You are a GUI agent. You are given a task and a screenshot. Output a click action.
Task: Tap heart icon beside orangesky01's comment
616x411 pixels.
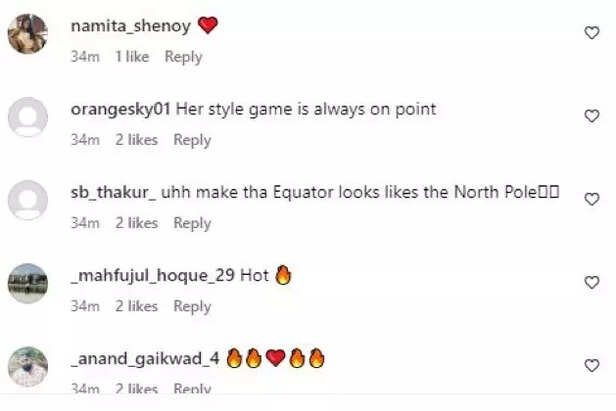click(x=592, y=116)
